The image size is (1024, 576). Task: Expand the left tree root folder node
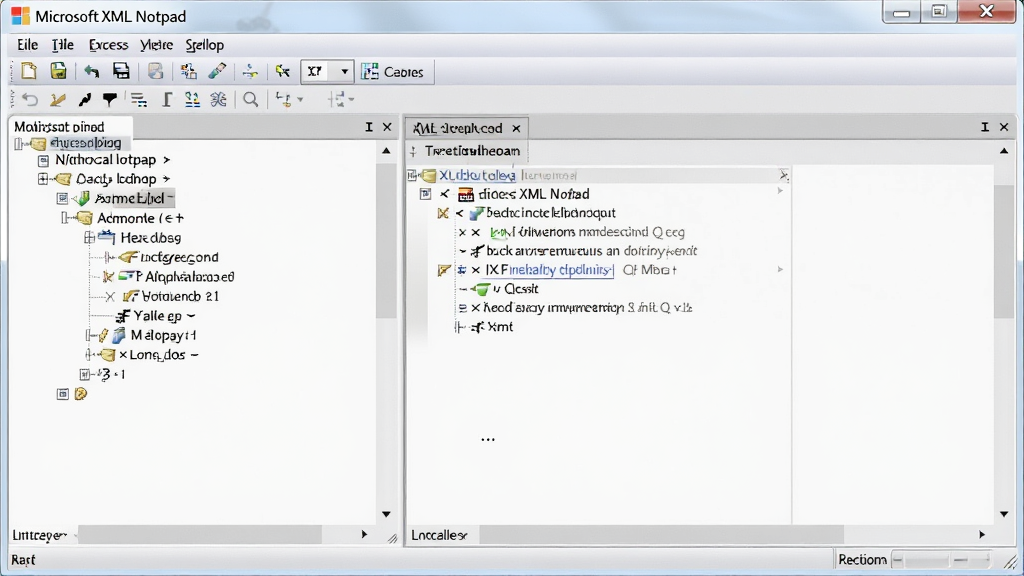tap(20, 144)
